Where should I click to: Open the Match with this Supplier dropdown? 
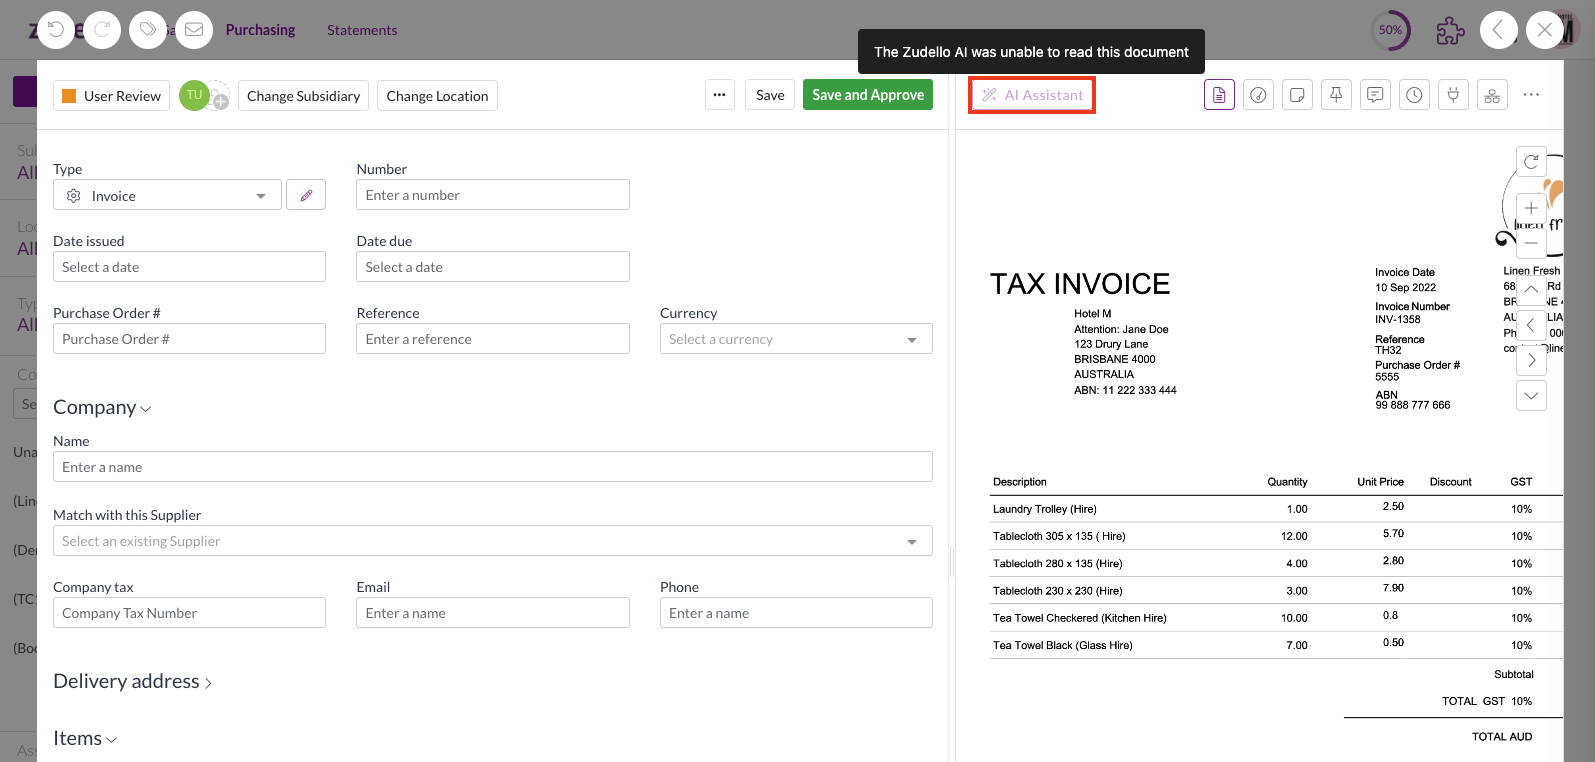493,541
